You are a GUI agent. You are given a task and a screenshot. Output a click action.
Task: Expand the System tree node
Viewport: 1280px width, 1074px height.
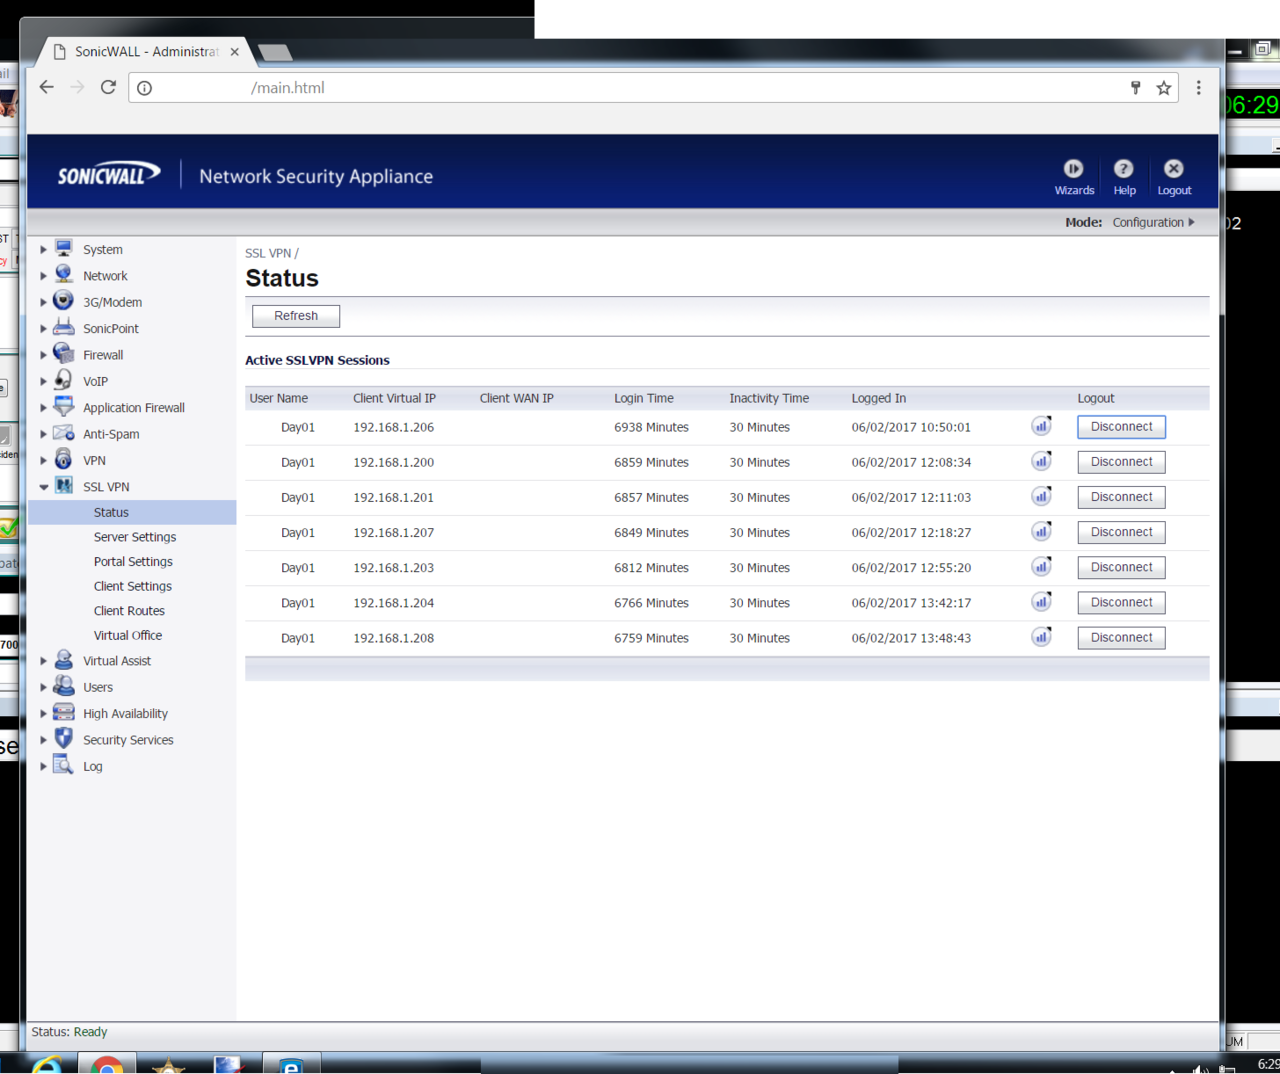click(x=43, y=250)
